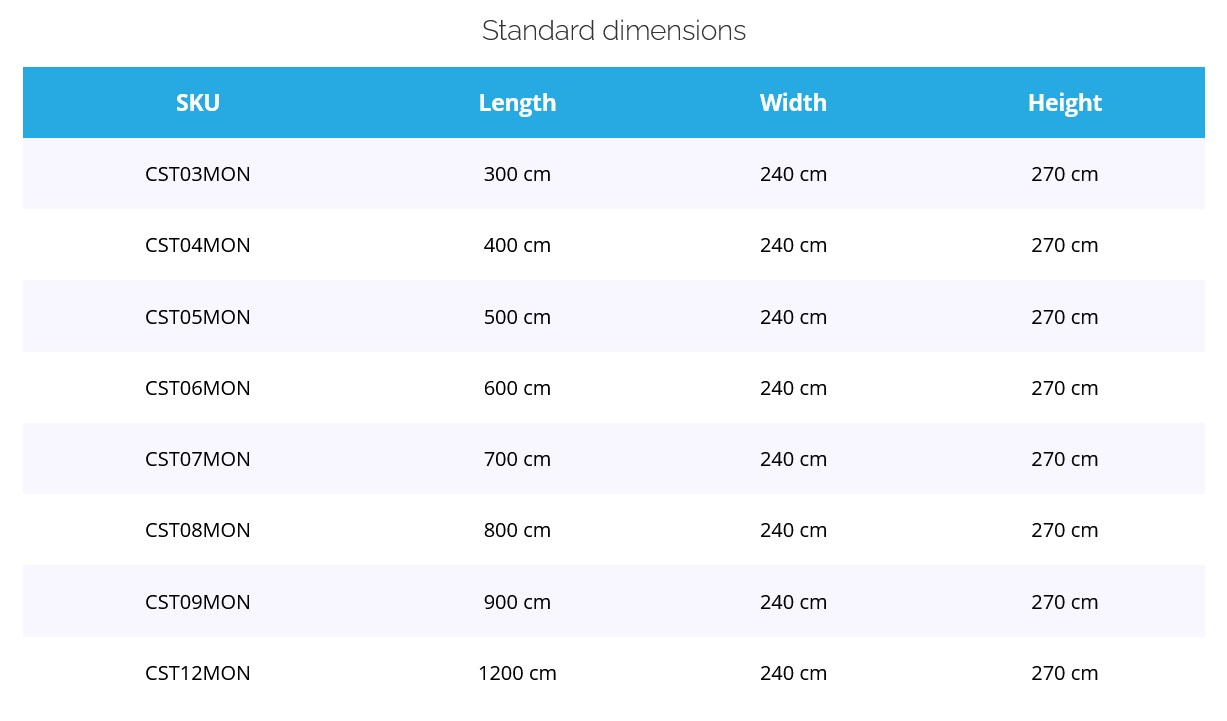This screenshot has height=721, width=1227.
Task: Choose the CST06MON SKU cell
Action: coord(198,388)
